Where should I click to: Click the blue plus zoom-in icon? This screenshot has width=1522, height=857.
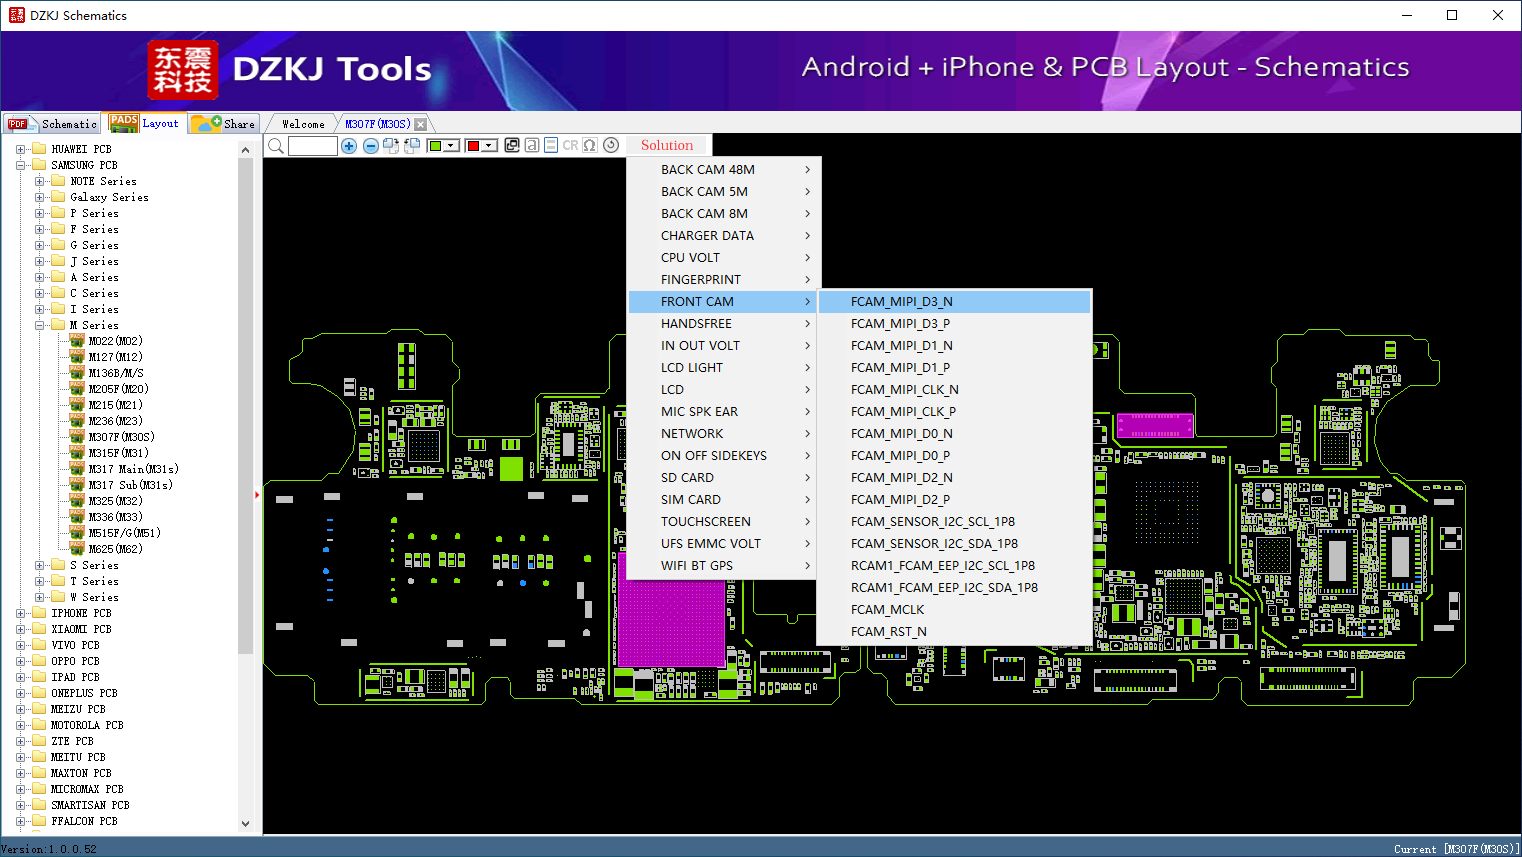349,146
